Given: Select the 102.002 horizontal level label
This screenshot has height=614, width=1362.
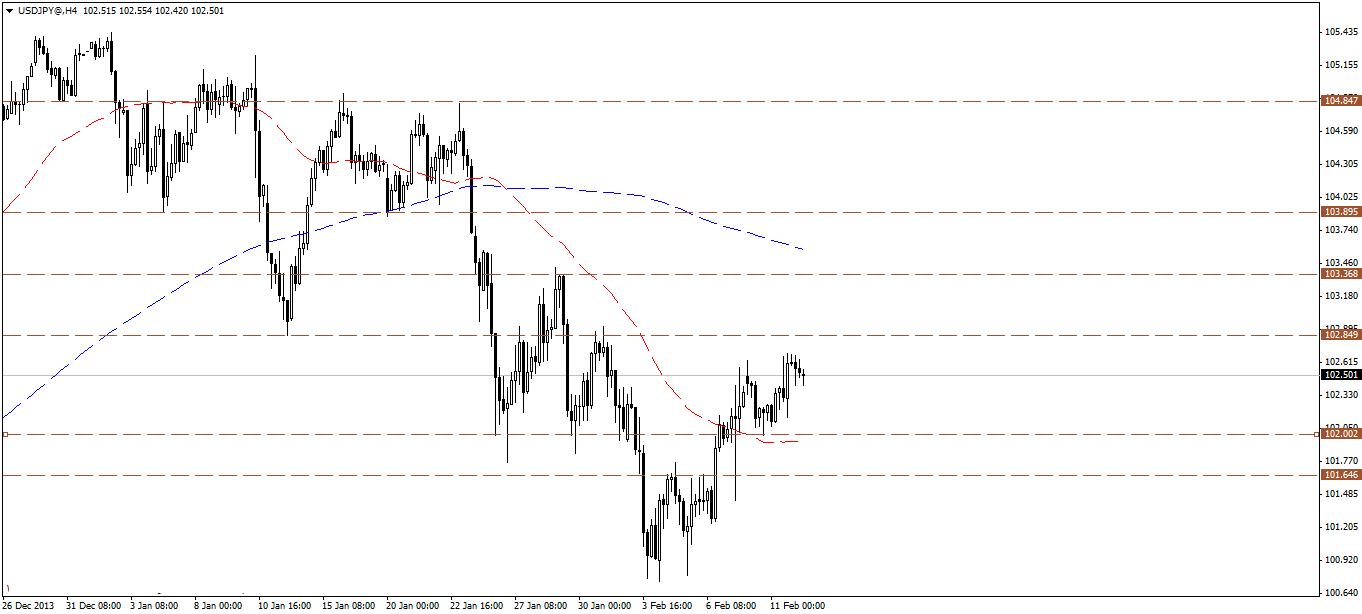Looking at the screenshot, I should (1340, 434).
